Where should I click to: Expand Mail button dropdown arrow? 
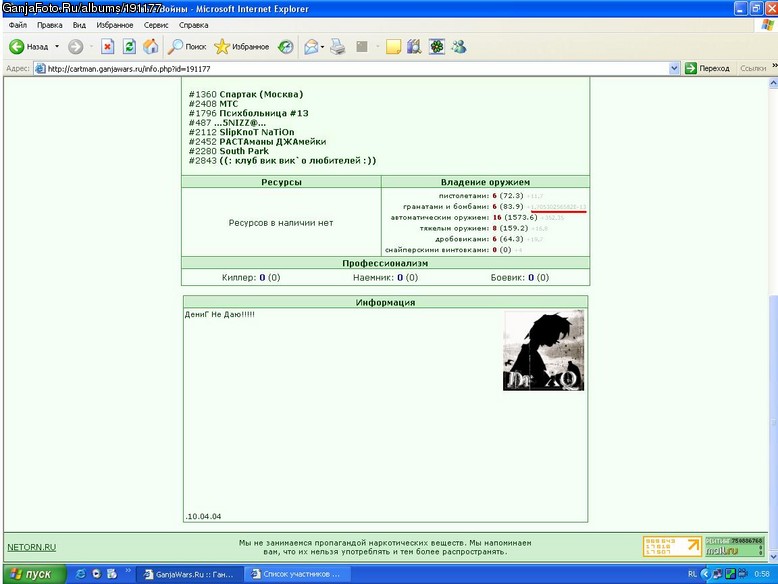tap(323, 47)
